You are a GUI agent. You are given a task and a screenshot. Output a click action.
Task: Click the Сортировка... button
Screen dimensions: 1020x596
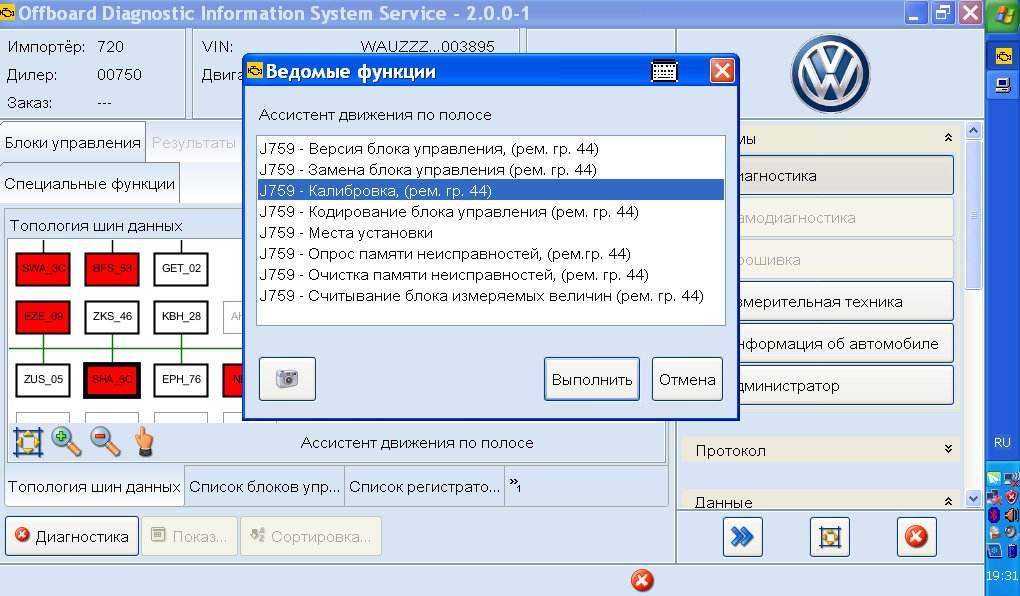pyautogui.click(x=311, y=536)
